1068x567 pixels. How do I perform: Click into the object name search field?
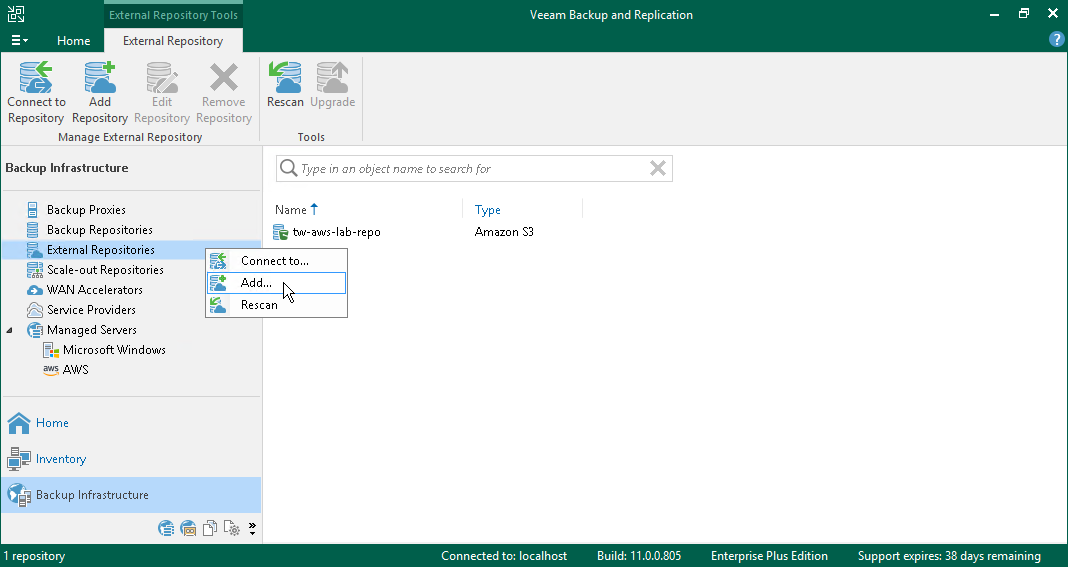tap(470, 169)
